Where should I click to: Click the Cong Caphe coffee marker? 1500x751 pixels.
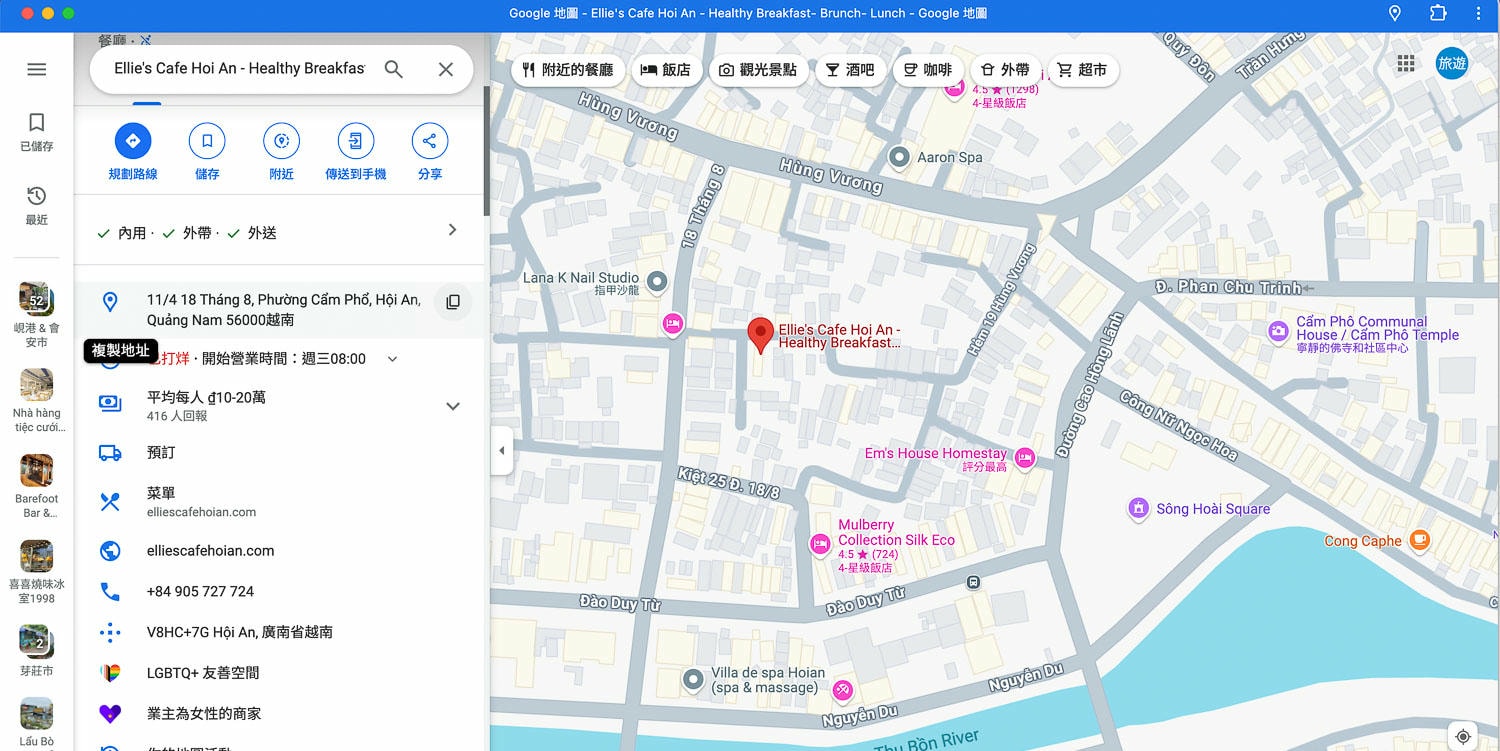[1419, 540]
